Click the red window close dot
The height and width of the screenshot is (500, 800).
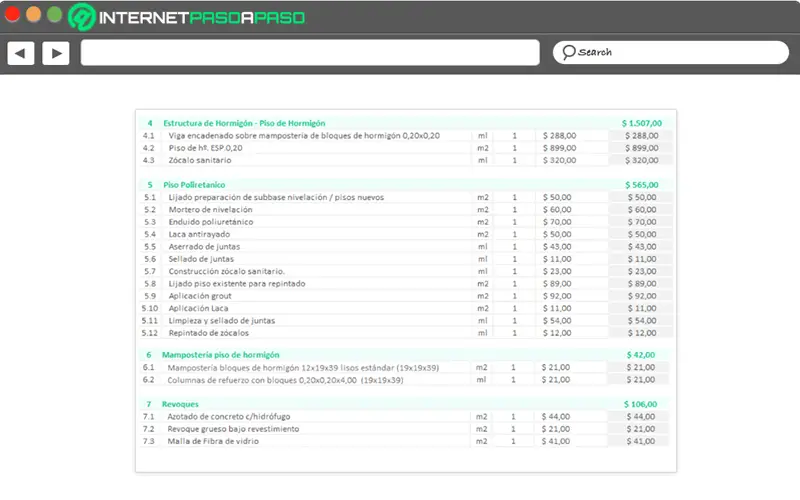(x=12, y=14)
